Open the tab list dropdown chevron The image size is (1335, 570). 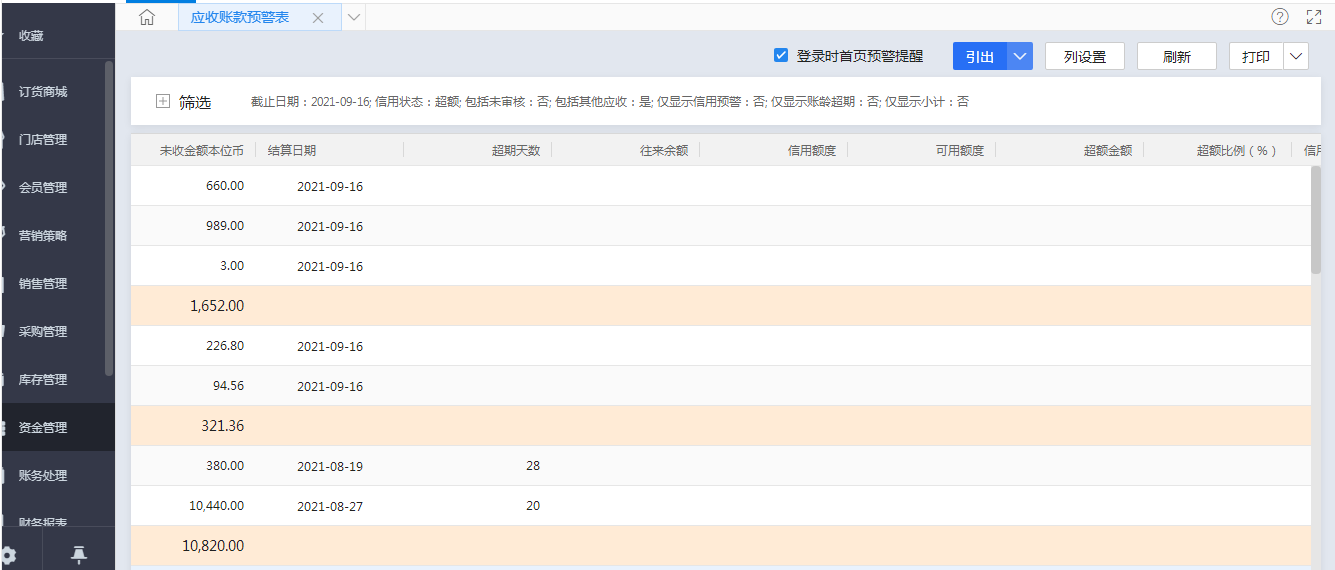coord(354,18)
